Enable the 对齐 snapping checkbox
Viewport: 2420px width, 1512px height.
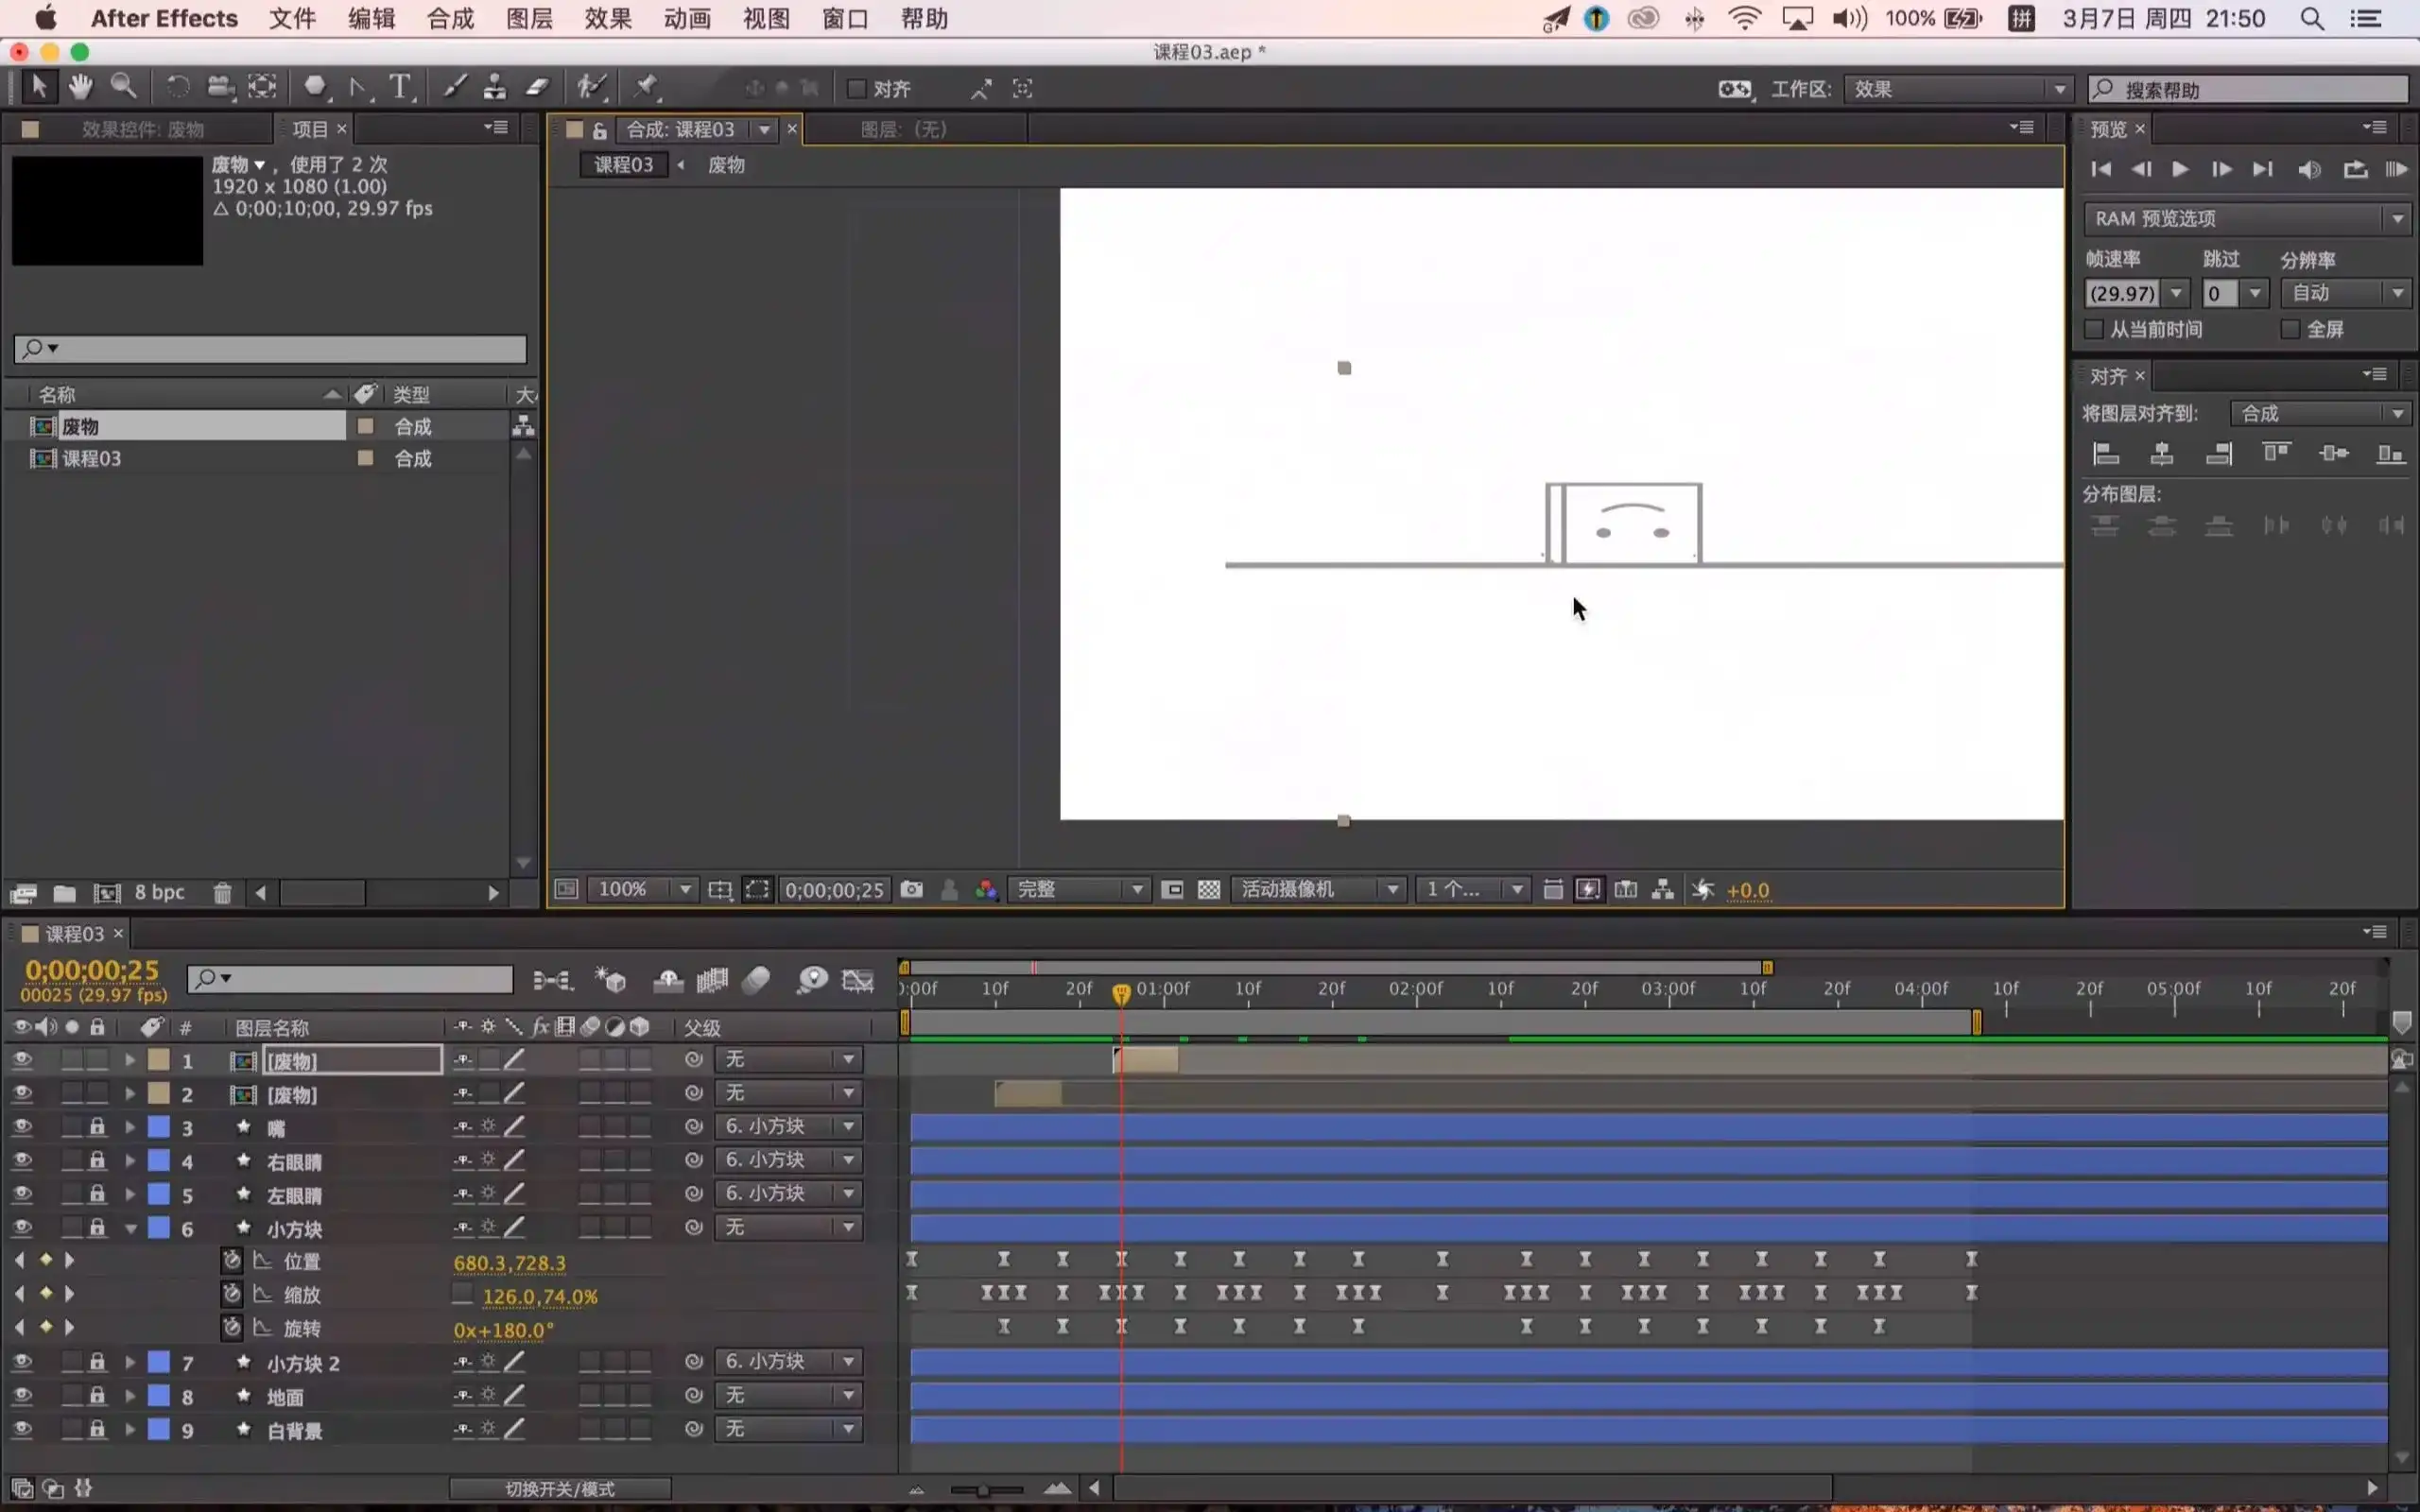coord(856,89)
